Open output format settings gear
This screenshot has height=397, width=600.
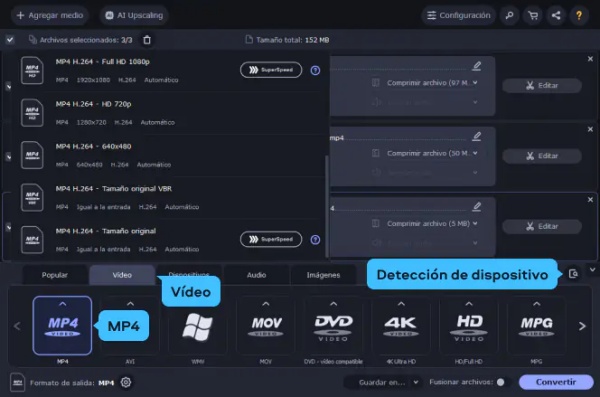point(126,382)
